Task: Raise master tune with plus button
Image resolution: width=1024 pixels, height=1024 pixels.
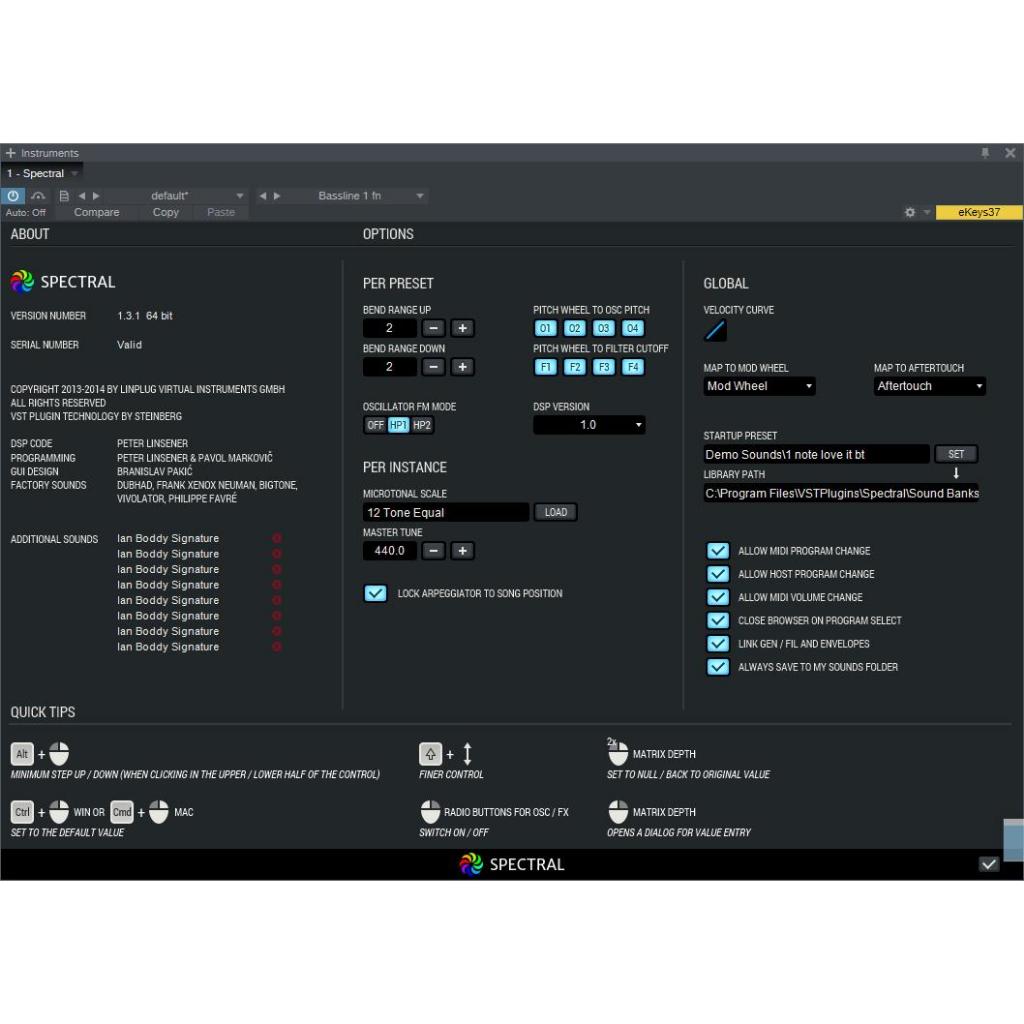Action: pyautogui.click(x=462, y=551)
